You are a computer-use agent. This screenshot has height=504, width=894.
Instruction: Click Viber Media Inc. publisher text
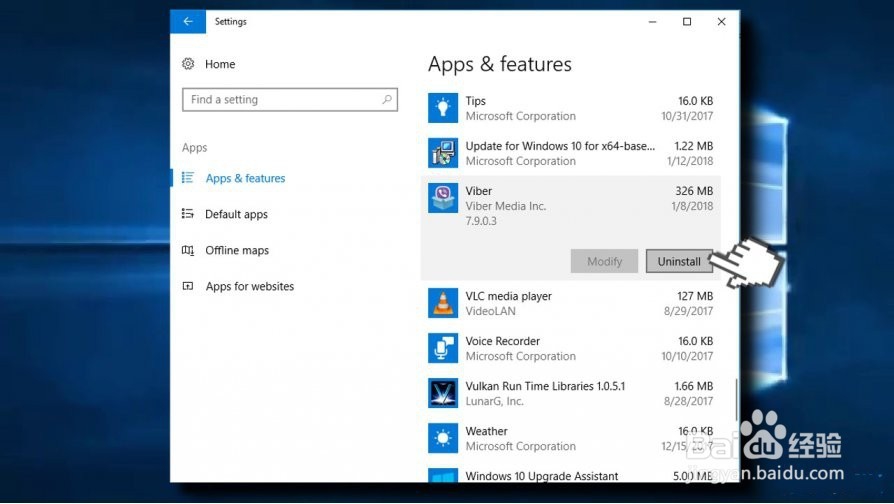click(x=506, y=206)
